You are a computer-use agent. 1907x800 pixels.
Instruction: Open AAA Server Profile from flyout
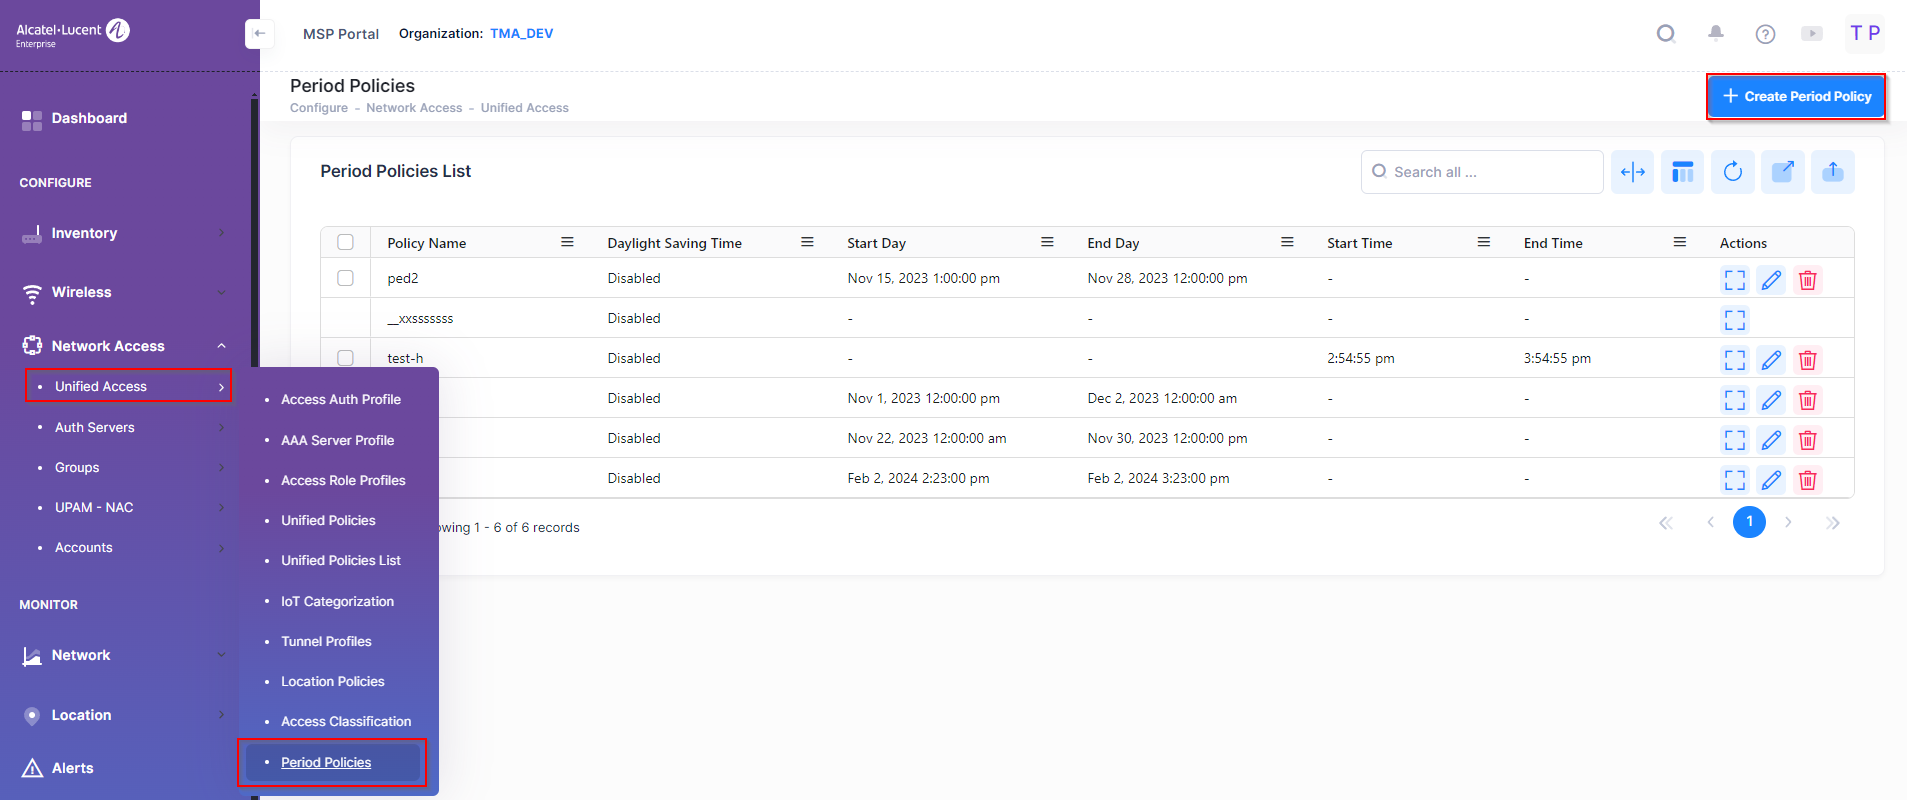[x=337, y=440]
